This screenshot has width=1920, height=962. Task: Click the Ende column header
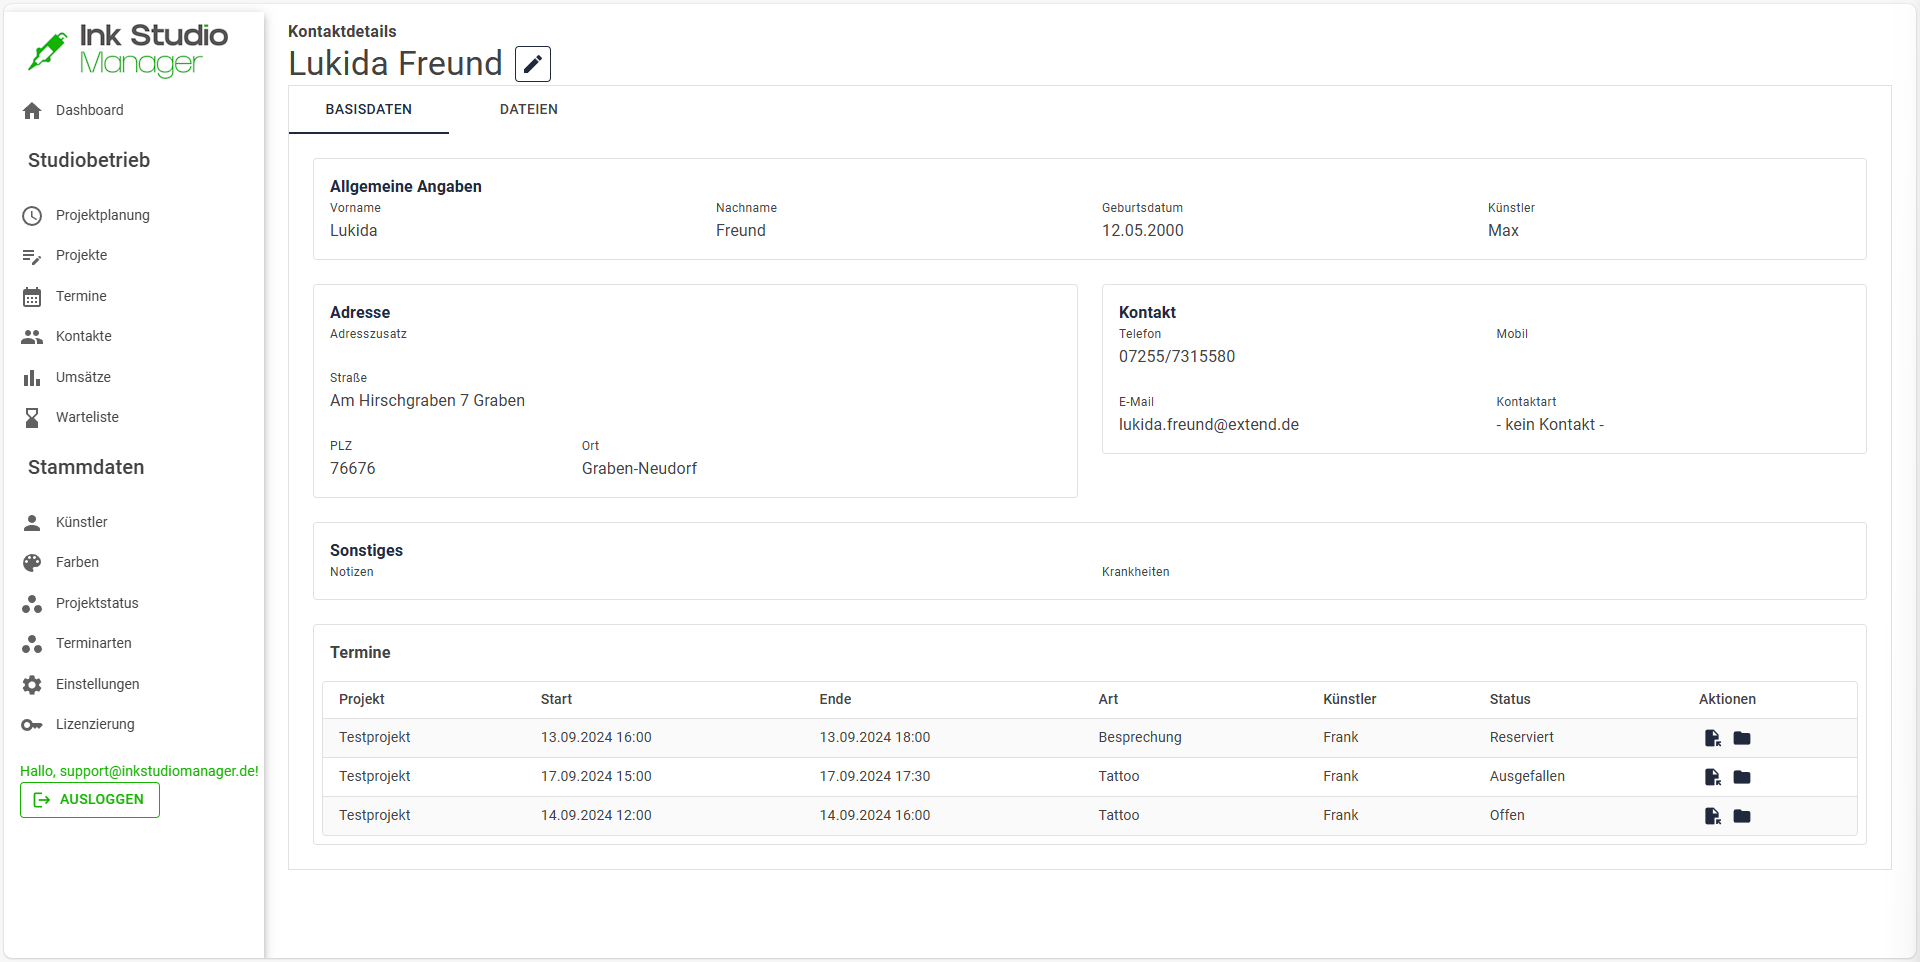pos(836,700)
